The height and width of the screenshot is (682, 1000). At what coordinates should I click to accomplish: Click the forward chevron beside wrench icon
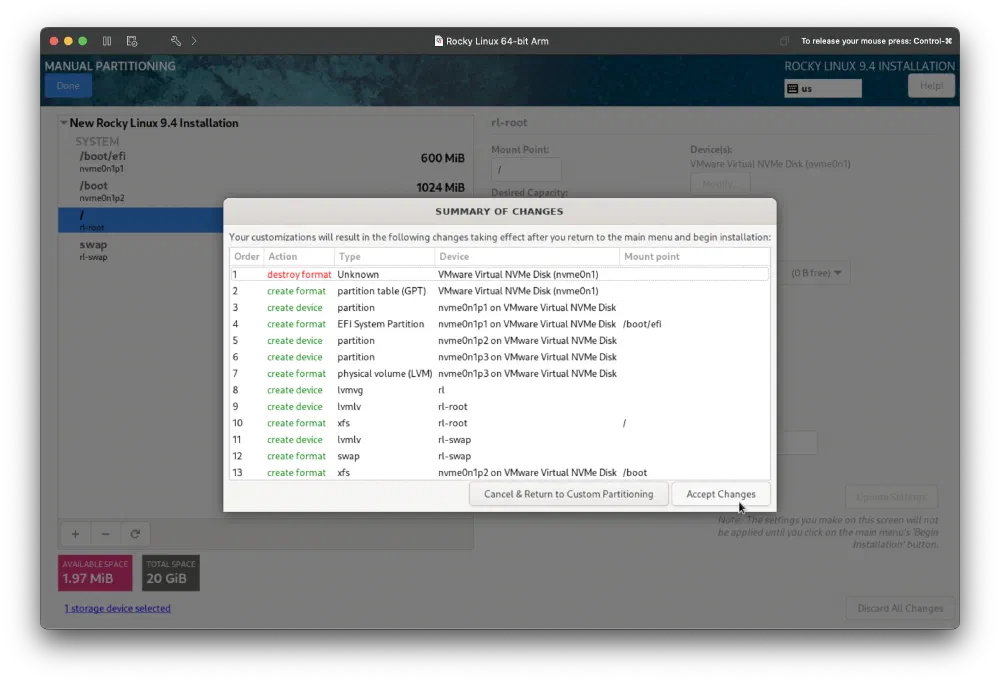coord(194,41)
